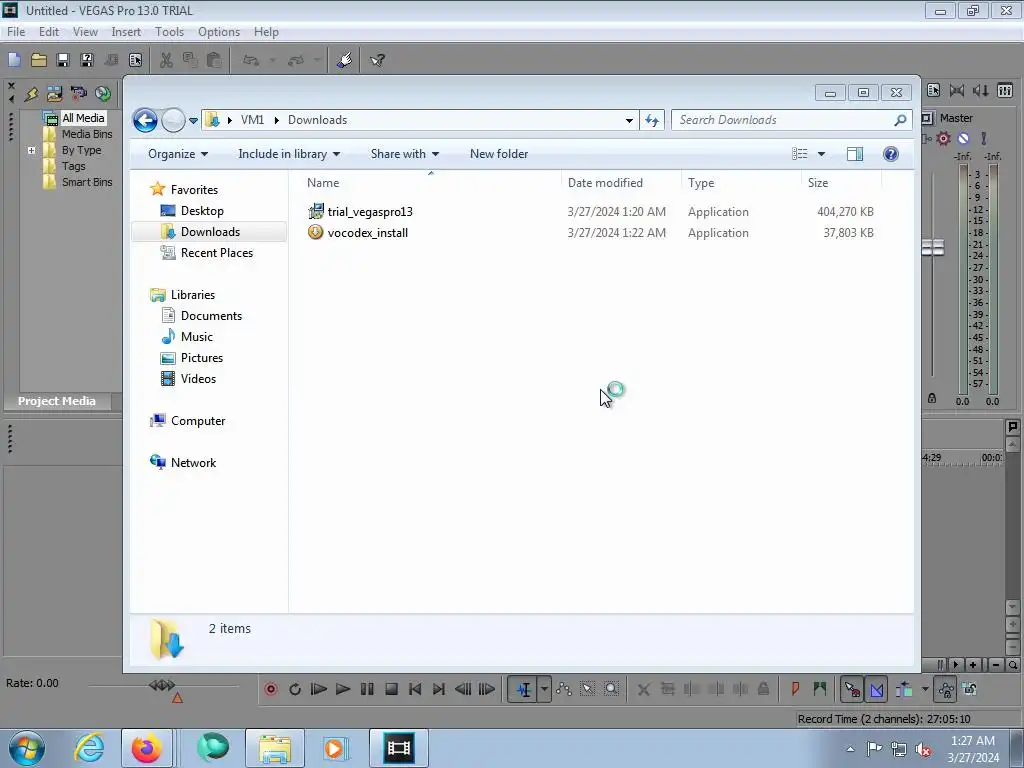Open the File menu in VEGAS
1024x768 pixels.
pyautogui.click(x=16, y=31)
